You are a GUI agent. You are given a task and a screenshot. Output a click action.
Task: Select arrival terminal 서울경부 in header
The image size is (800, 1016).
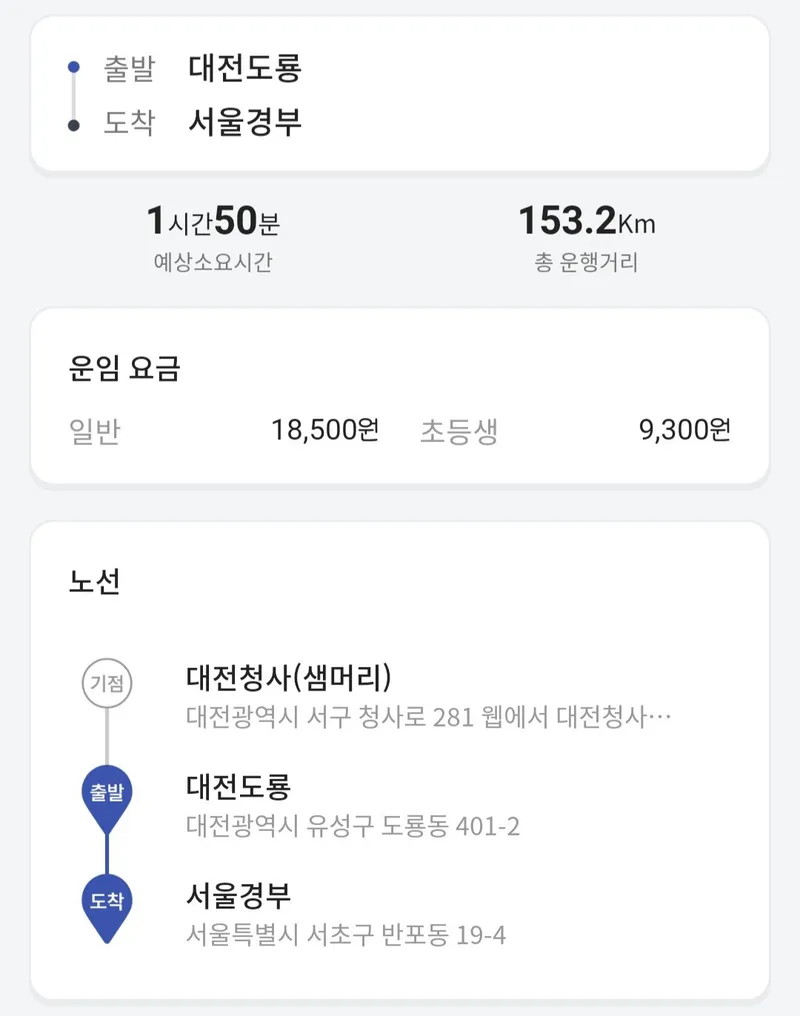pyautogui.click(x=245, y=122)
